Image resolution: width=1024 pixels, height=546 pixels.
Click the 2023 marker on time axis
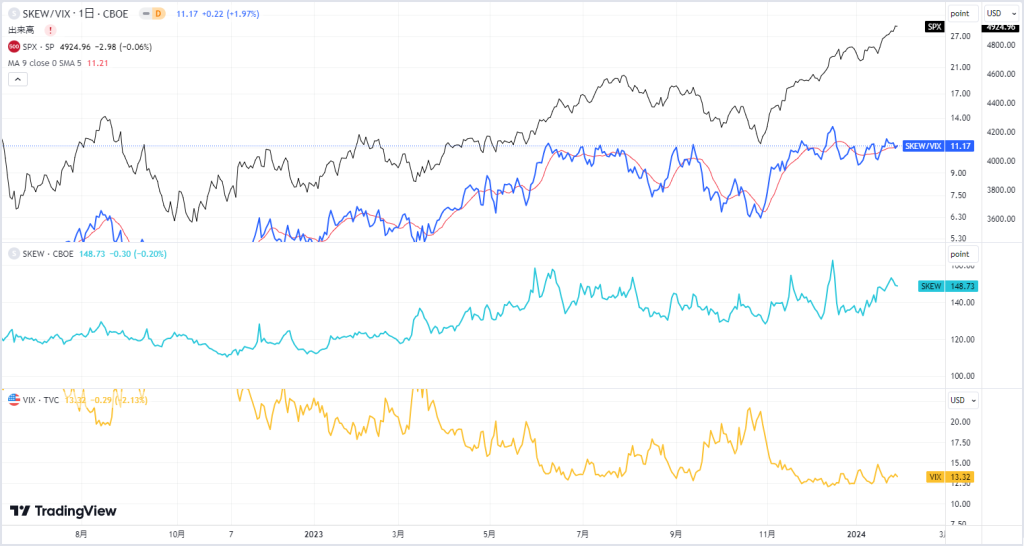[x=314, y=534]
